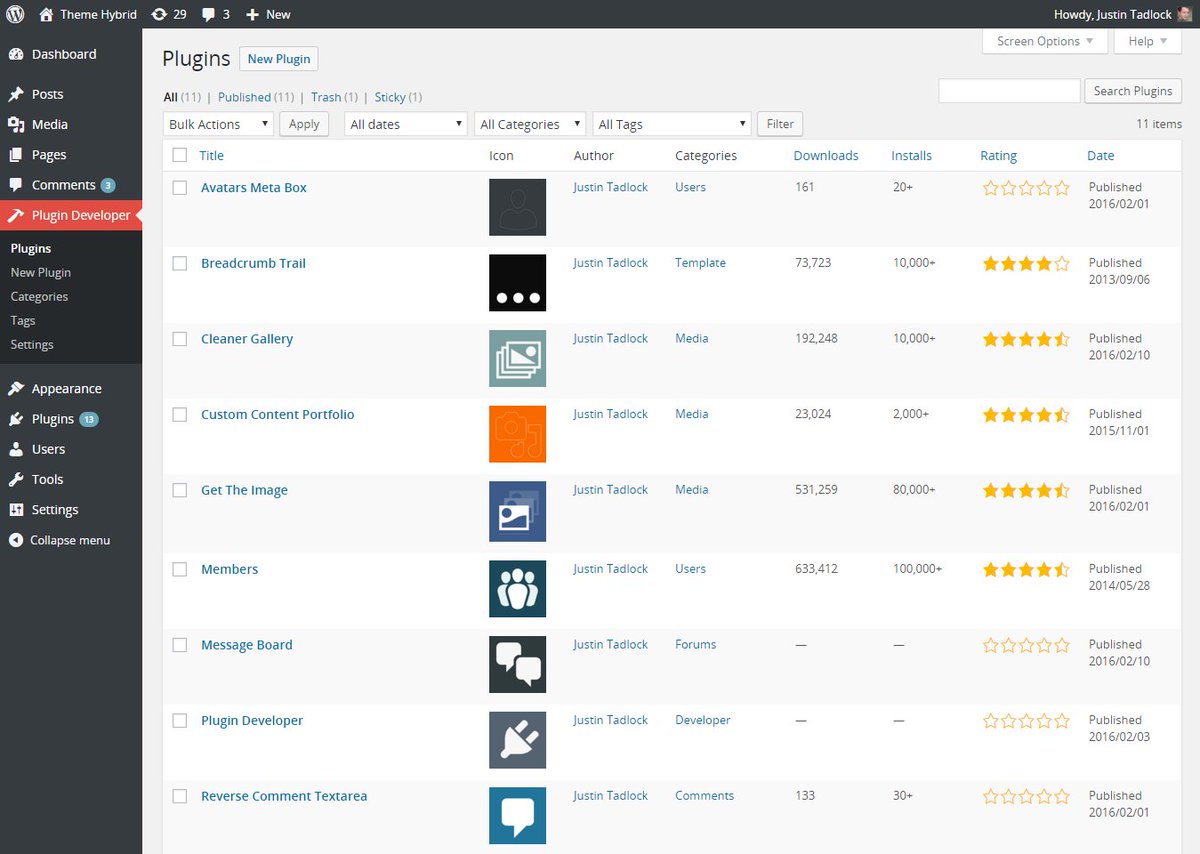Screen dimensions: 1200x854
Task: Sort table by Rating column
Action: [998, 155]
